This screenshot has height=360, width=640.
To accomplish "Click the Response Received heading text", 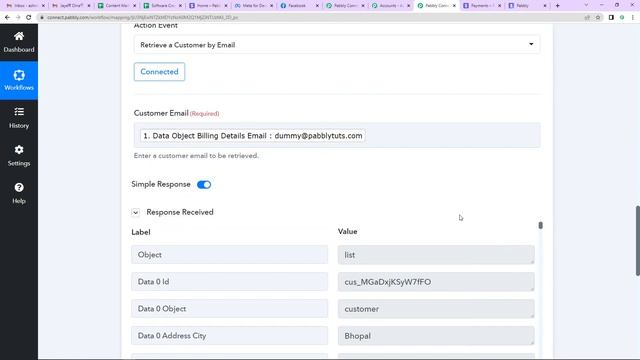I will click(180, 212).
